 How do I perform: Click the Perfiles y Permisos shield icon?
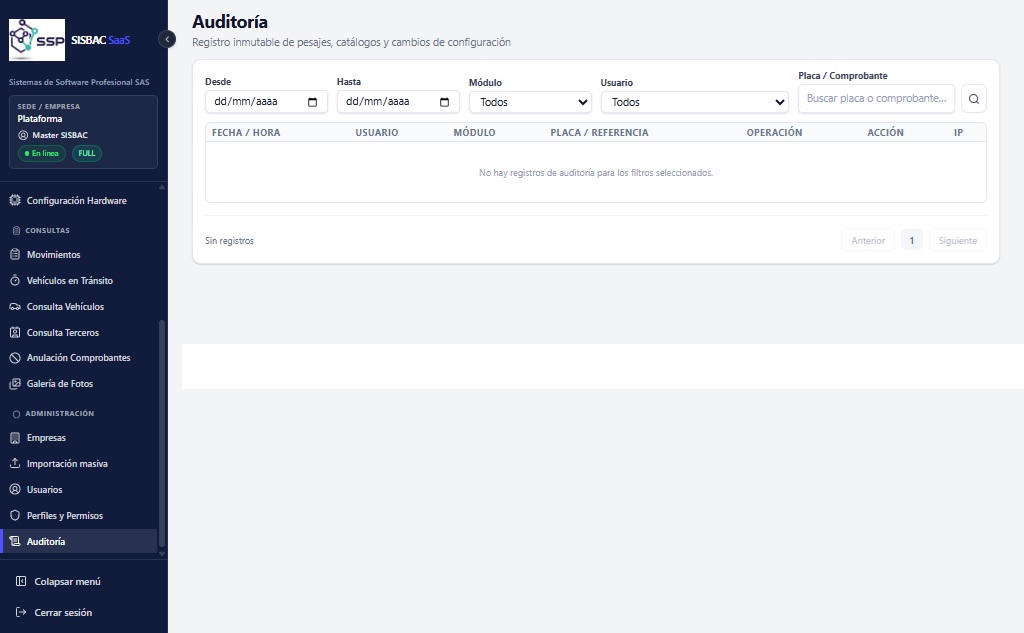(15, 515)
